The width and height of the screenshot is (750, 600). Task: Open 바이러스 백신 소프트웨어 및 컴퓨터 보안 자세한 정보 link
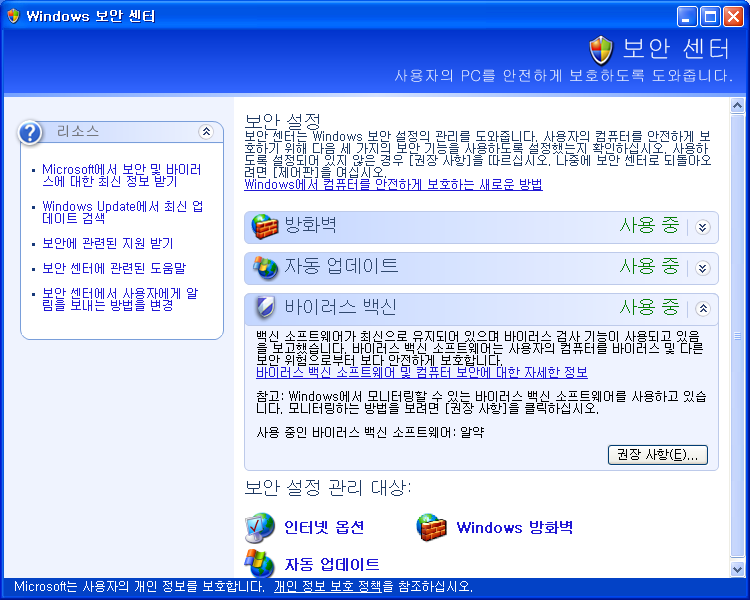click(422, 372)
